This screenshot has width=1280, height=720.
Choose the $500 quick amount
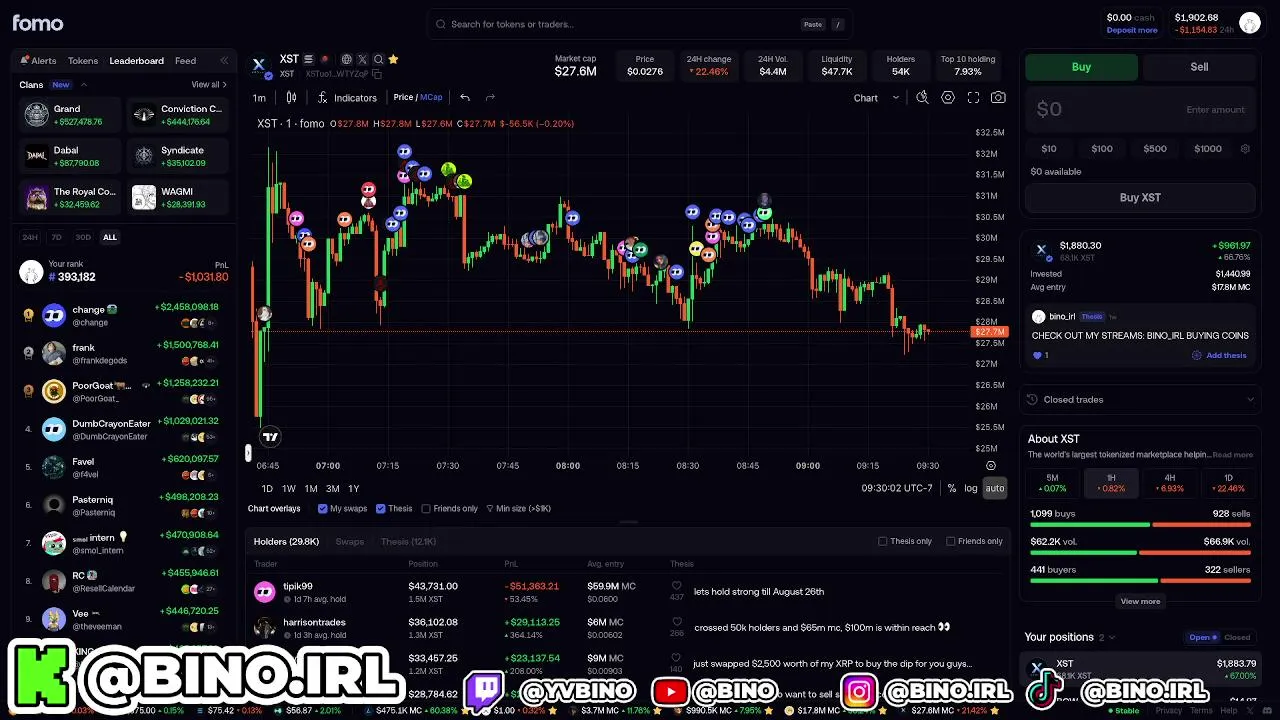coord(1155,149)
